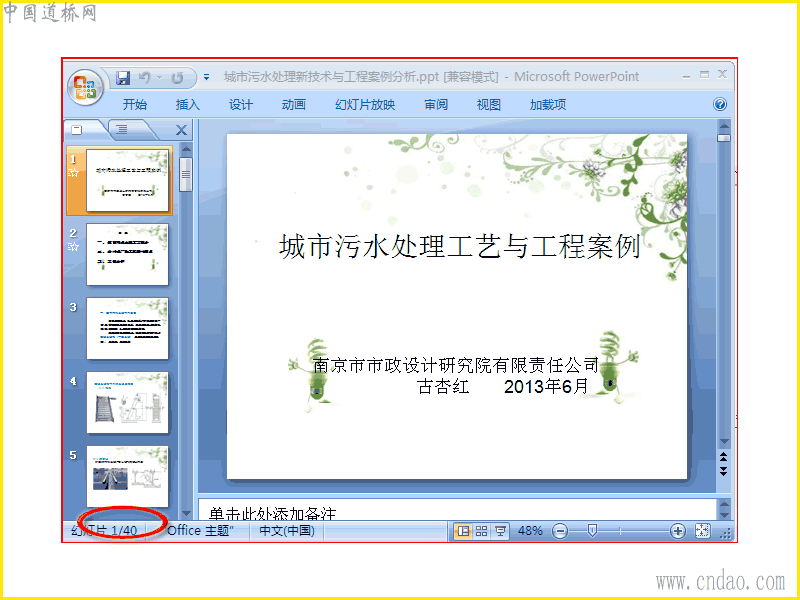The width and height of the screenshot is (800, 600).
Task: Go to next slide using double-down arrow
Action: (723, 471)
